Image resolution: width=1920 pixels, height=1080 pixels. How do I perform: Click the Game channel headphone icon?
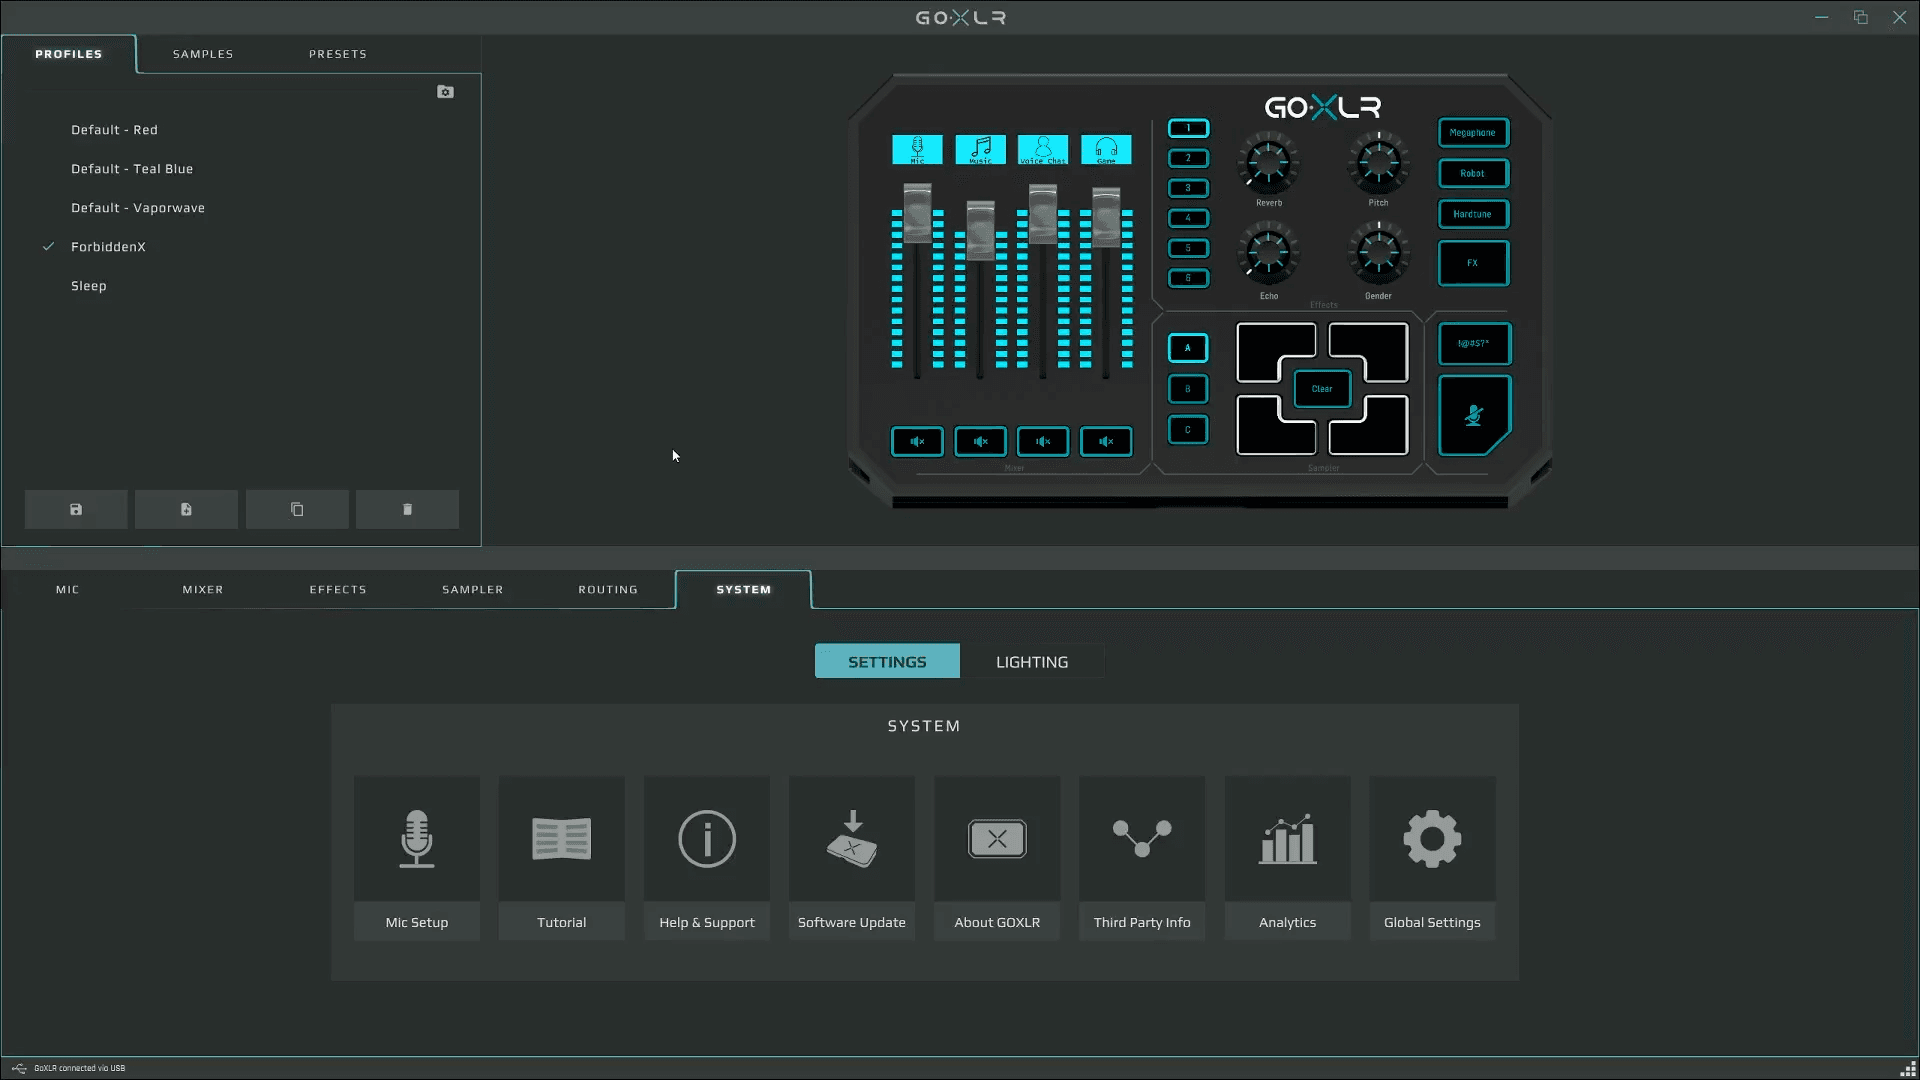[1106, 150]
